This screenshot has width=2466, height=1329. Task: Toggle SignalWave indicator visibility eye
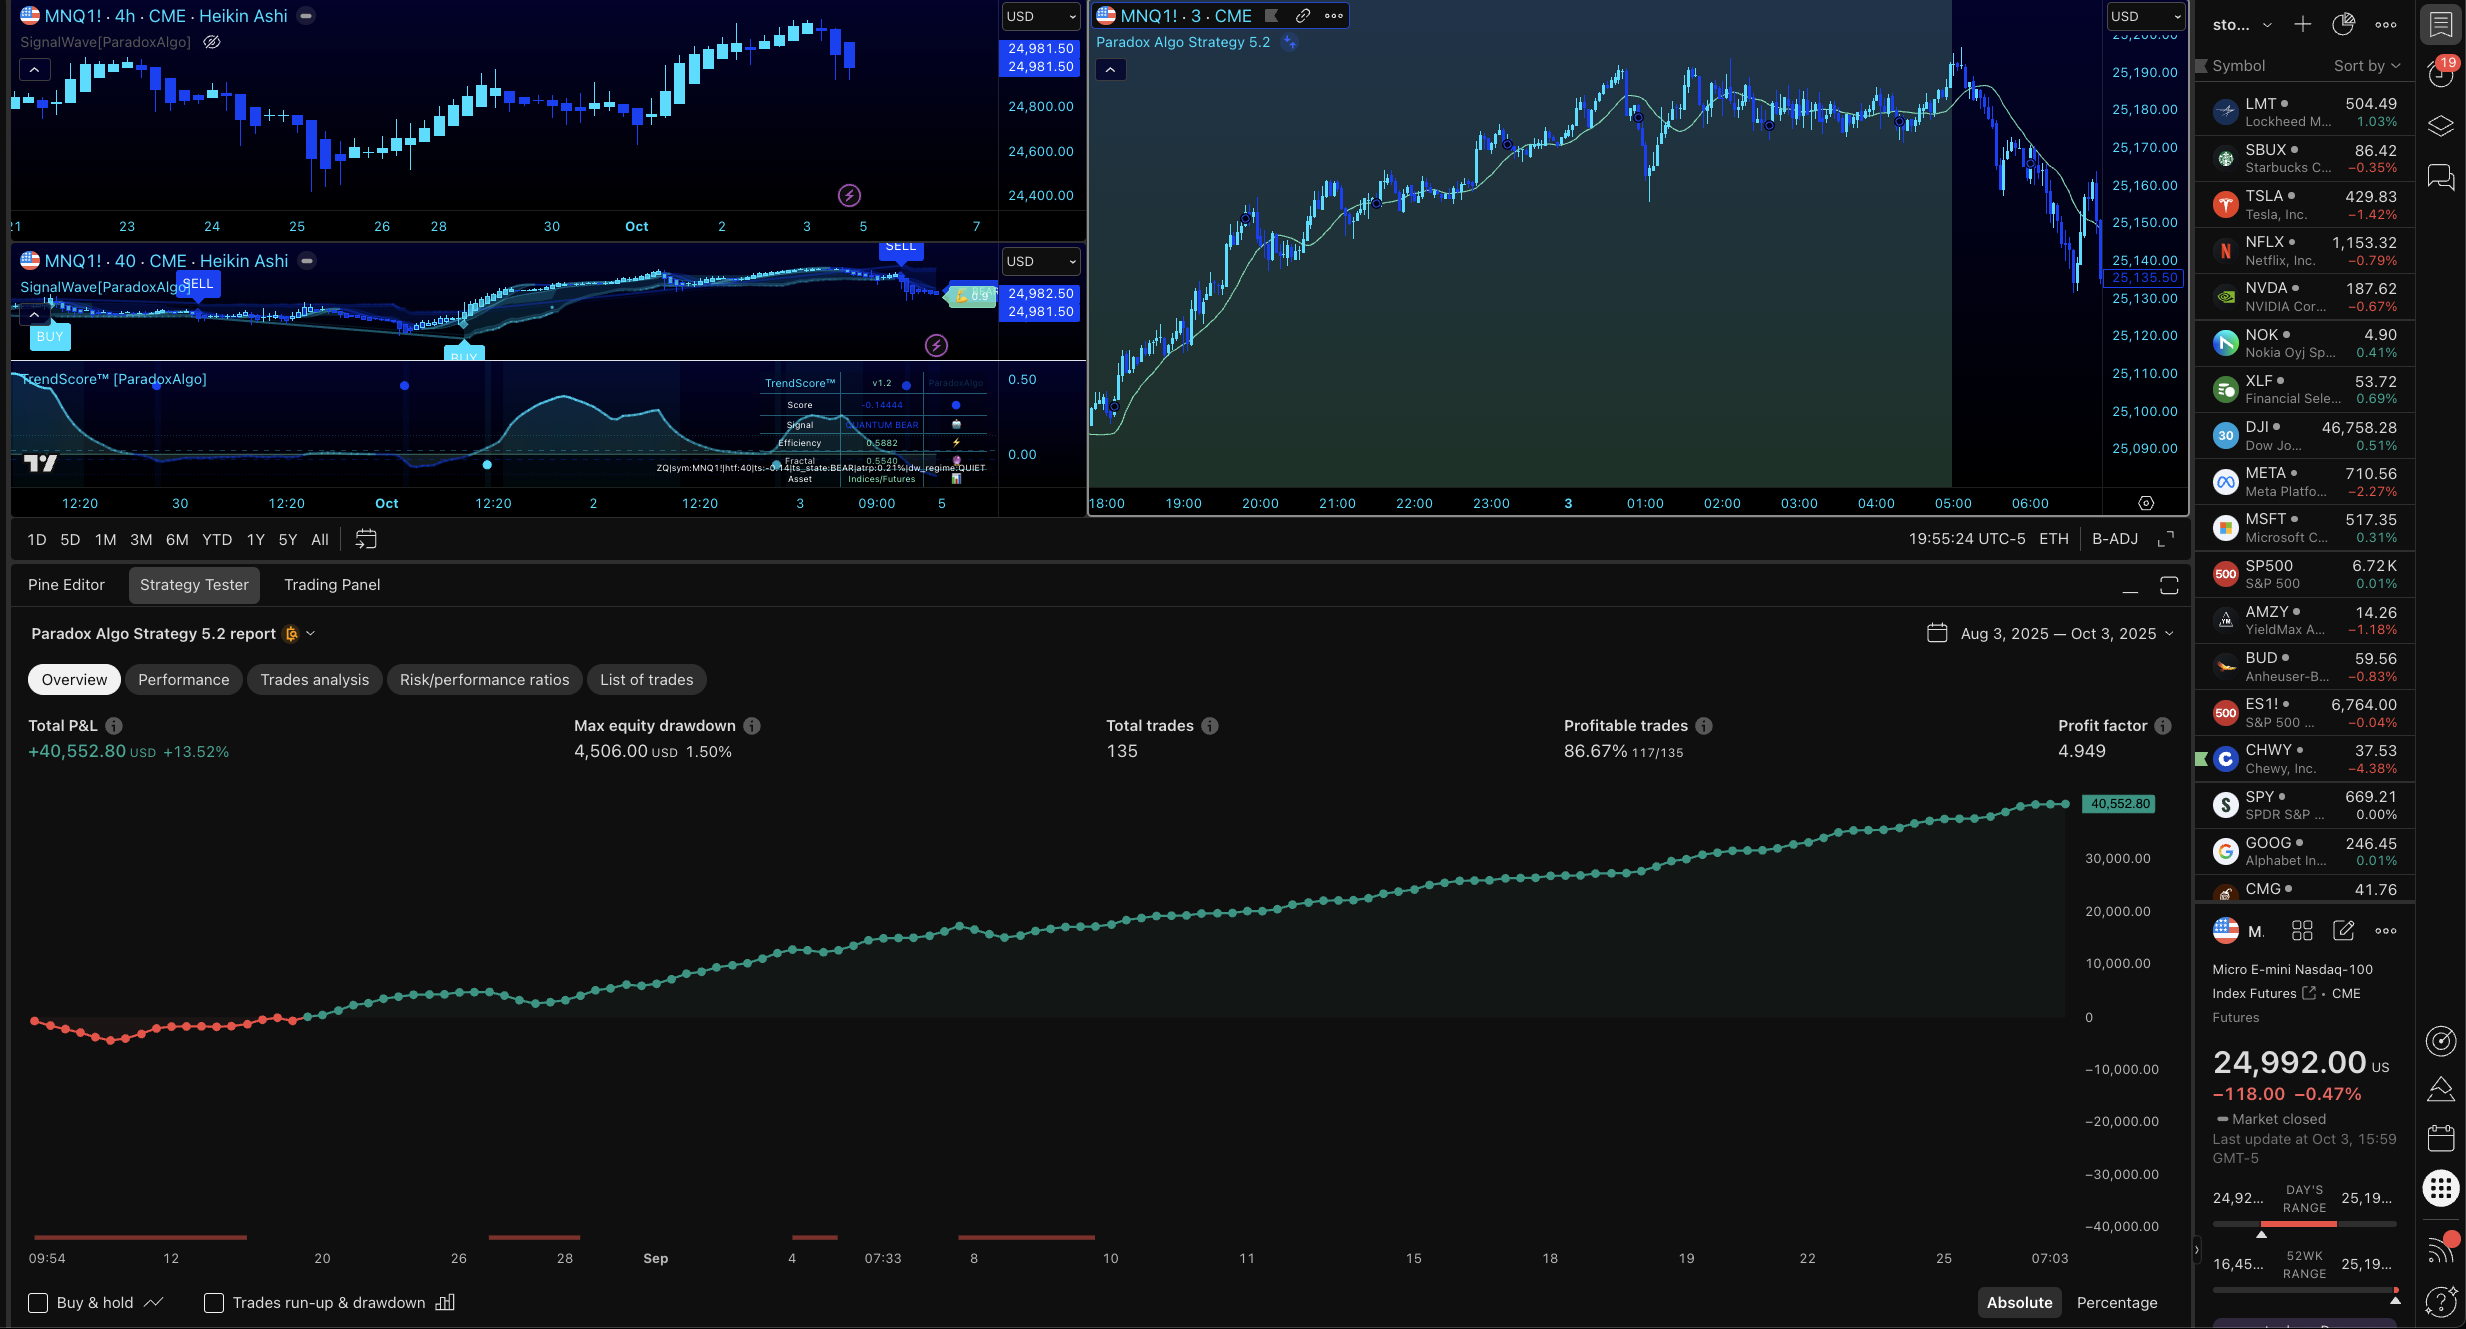point(212,42)
